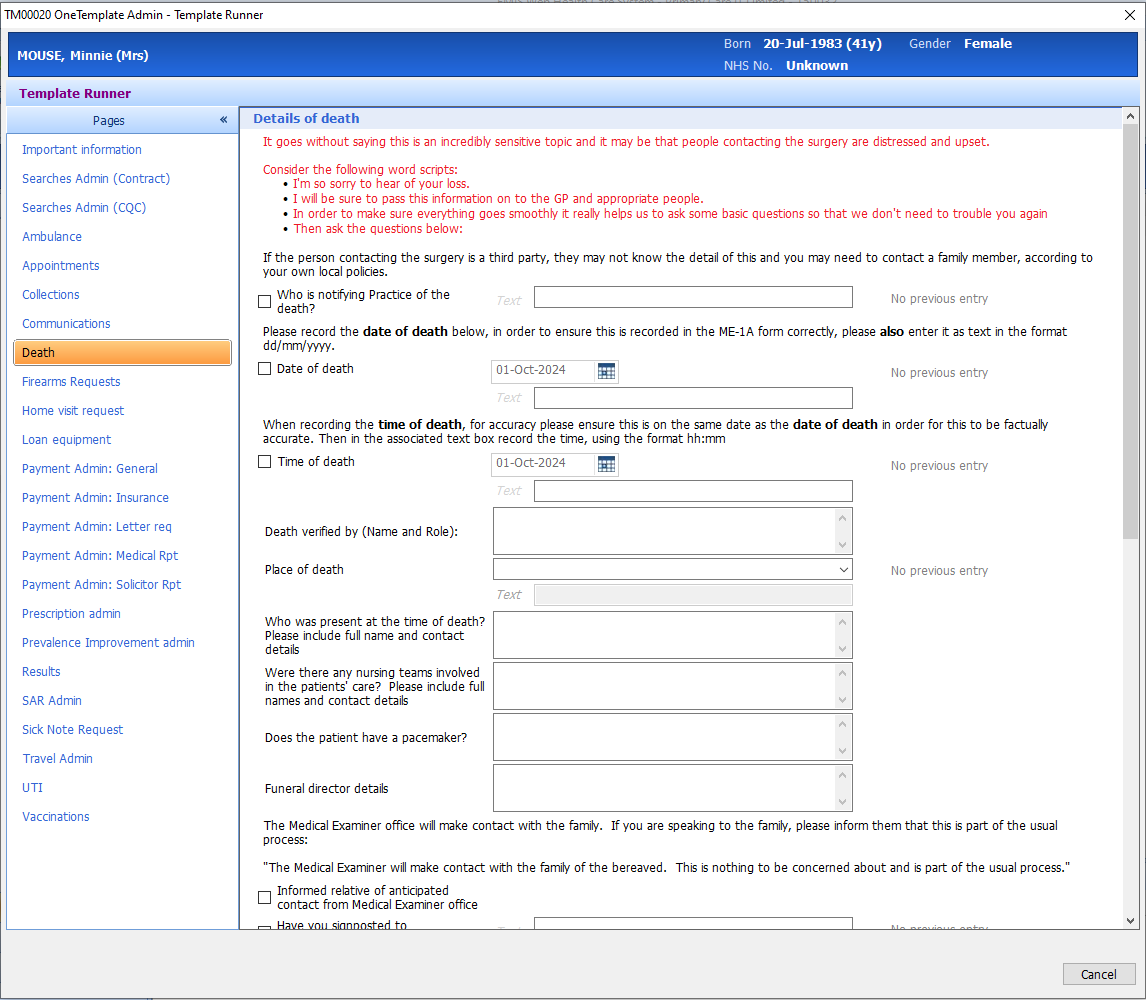Screen dimensions: 1146x1000
Task: Click the 'Death verified by' text area
Action: click(664, 531)
